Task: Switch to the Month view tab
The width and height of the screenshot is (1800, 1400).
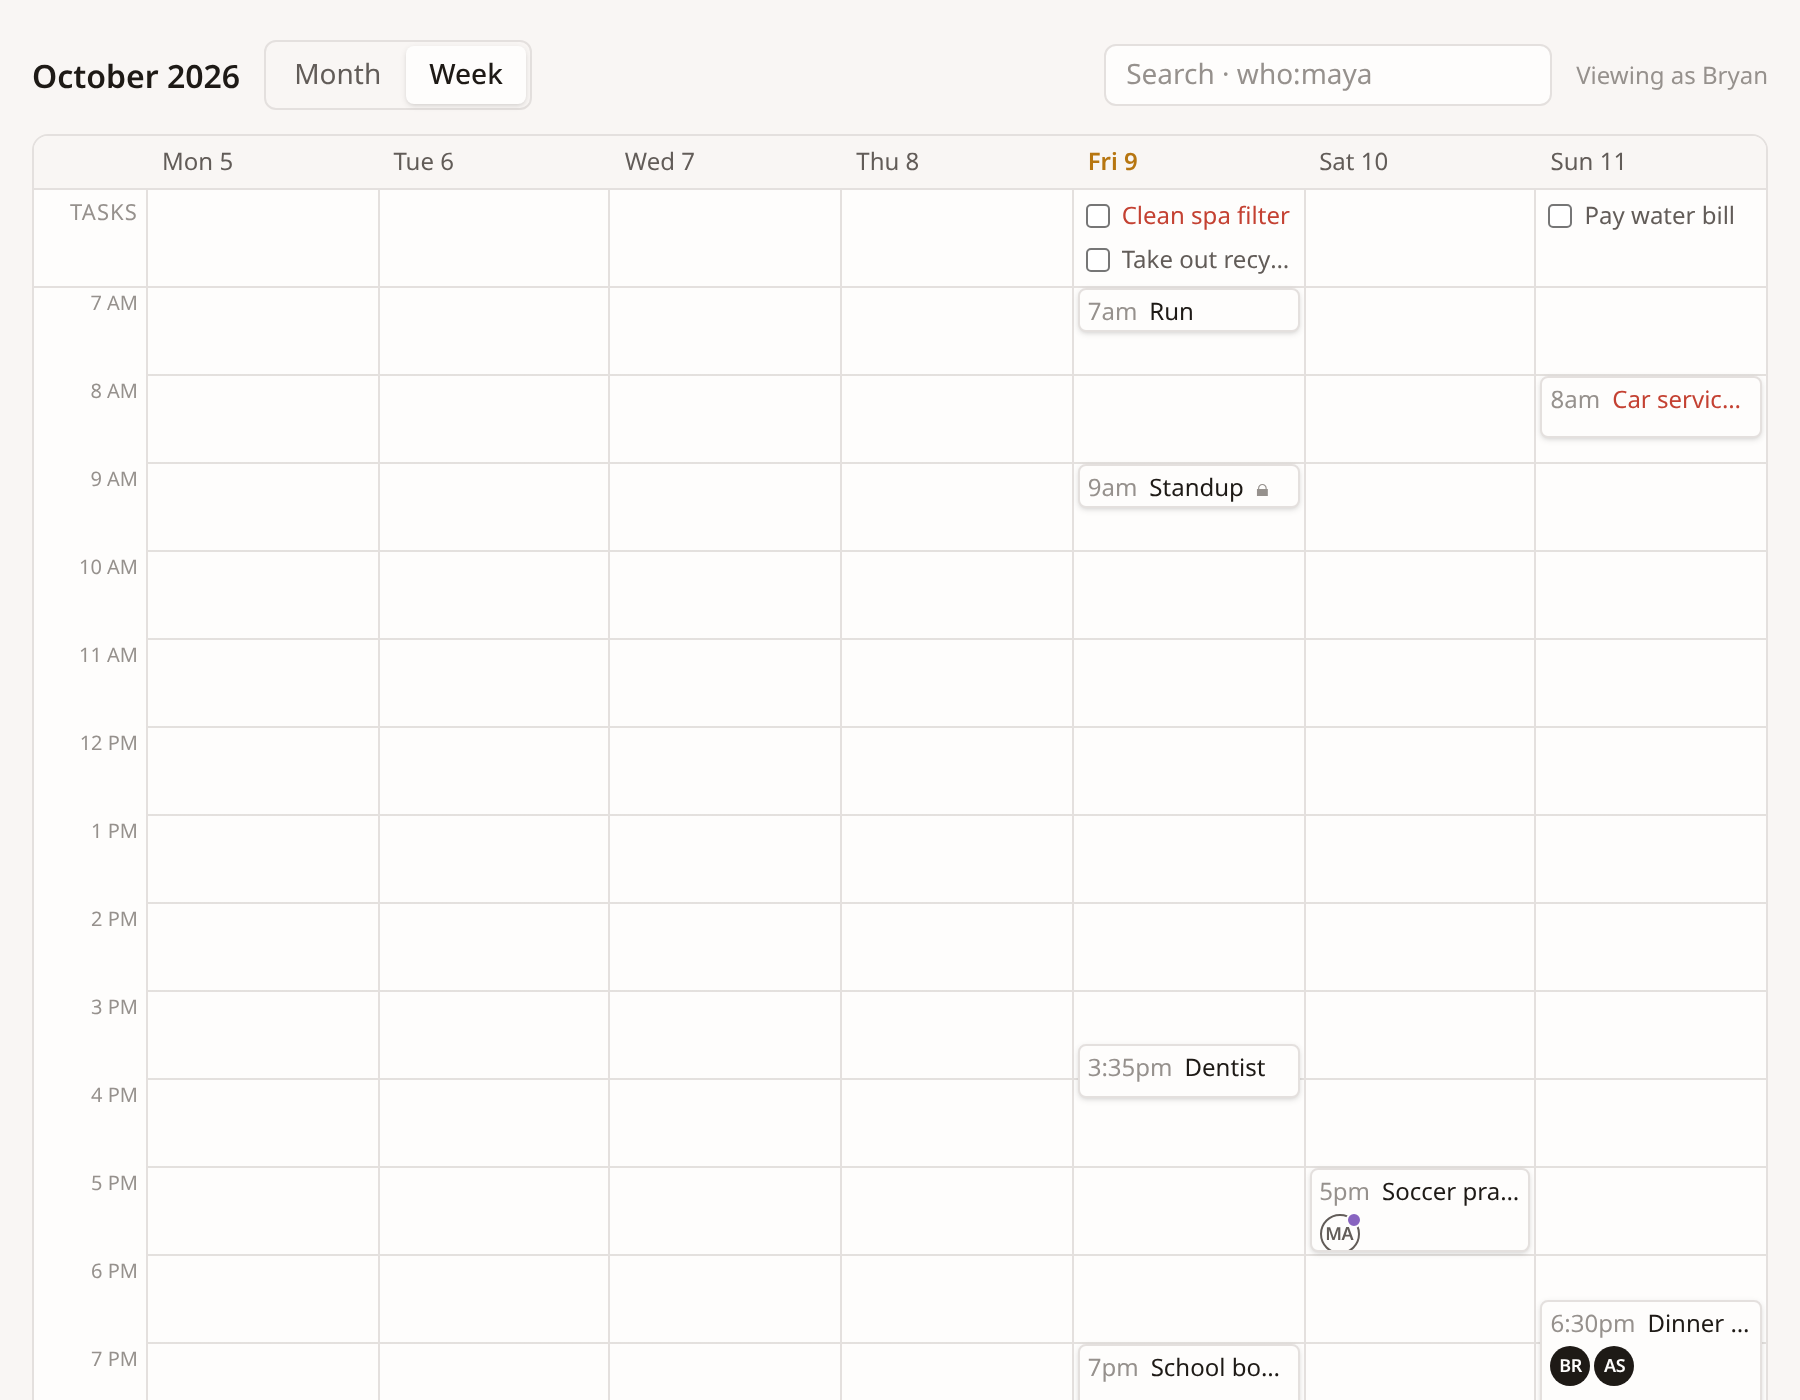Action: tap(338, 75)
